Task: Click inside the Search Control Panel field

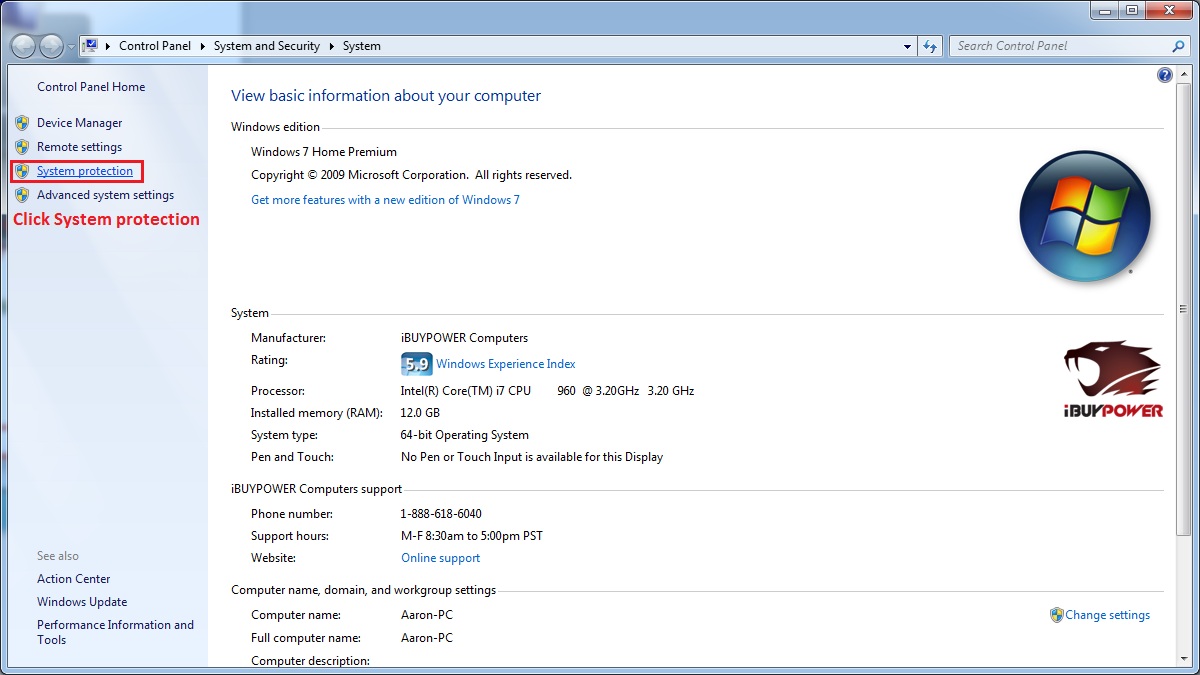Action: click(1050, 46)
